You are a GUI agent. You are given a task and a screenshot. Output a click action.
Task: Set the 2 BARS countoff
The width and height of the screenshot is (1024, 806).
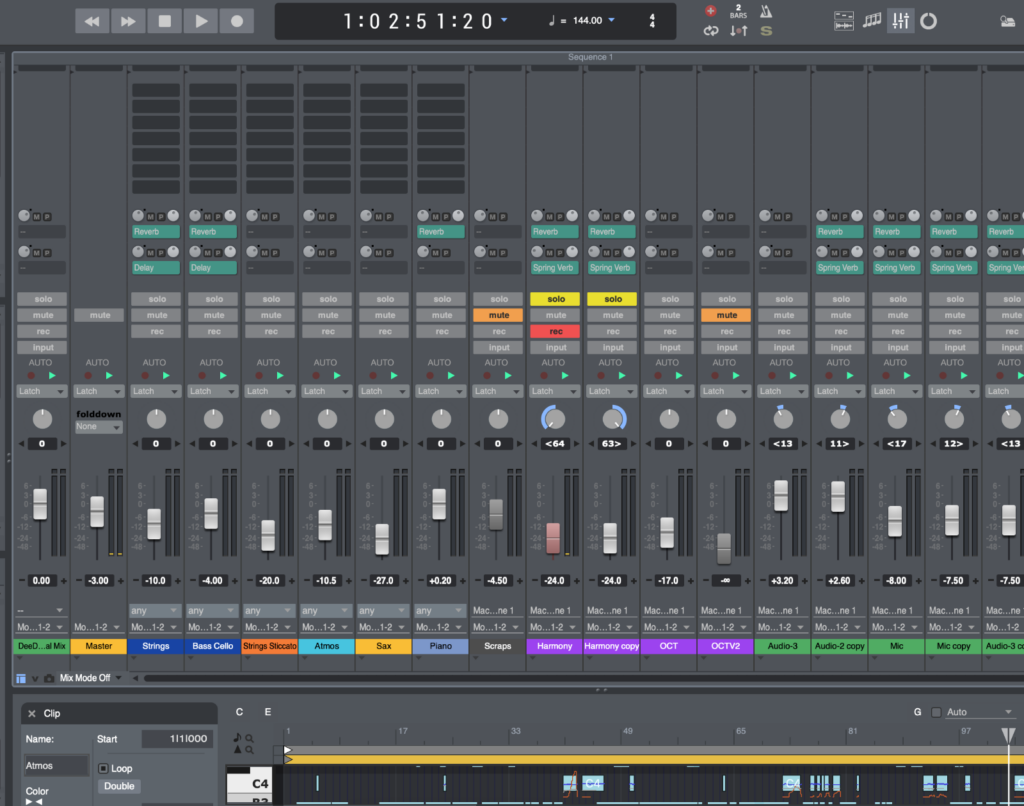click(739, 11)
